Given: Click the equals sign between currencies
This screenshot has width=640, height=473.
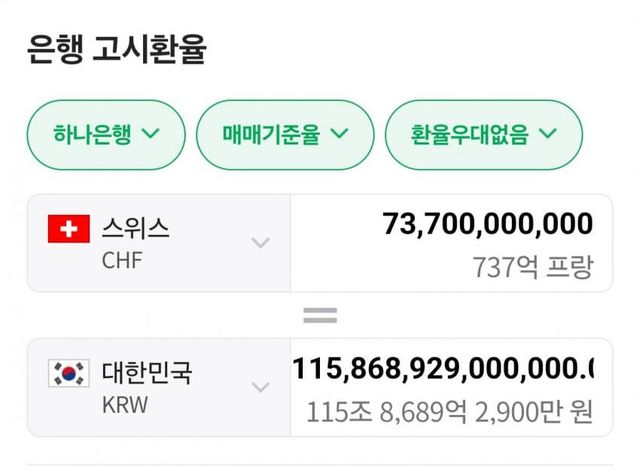Looking at the screenshot, I should click(320, 316).
